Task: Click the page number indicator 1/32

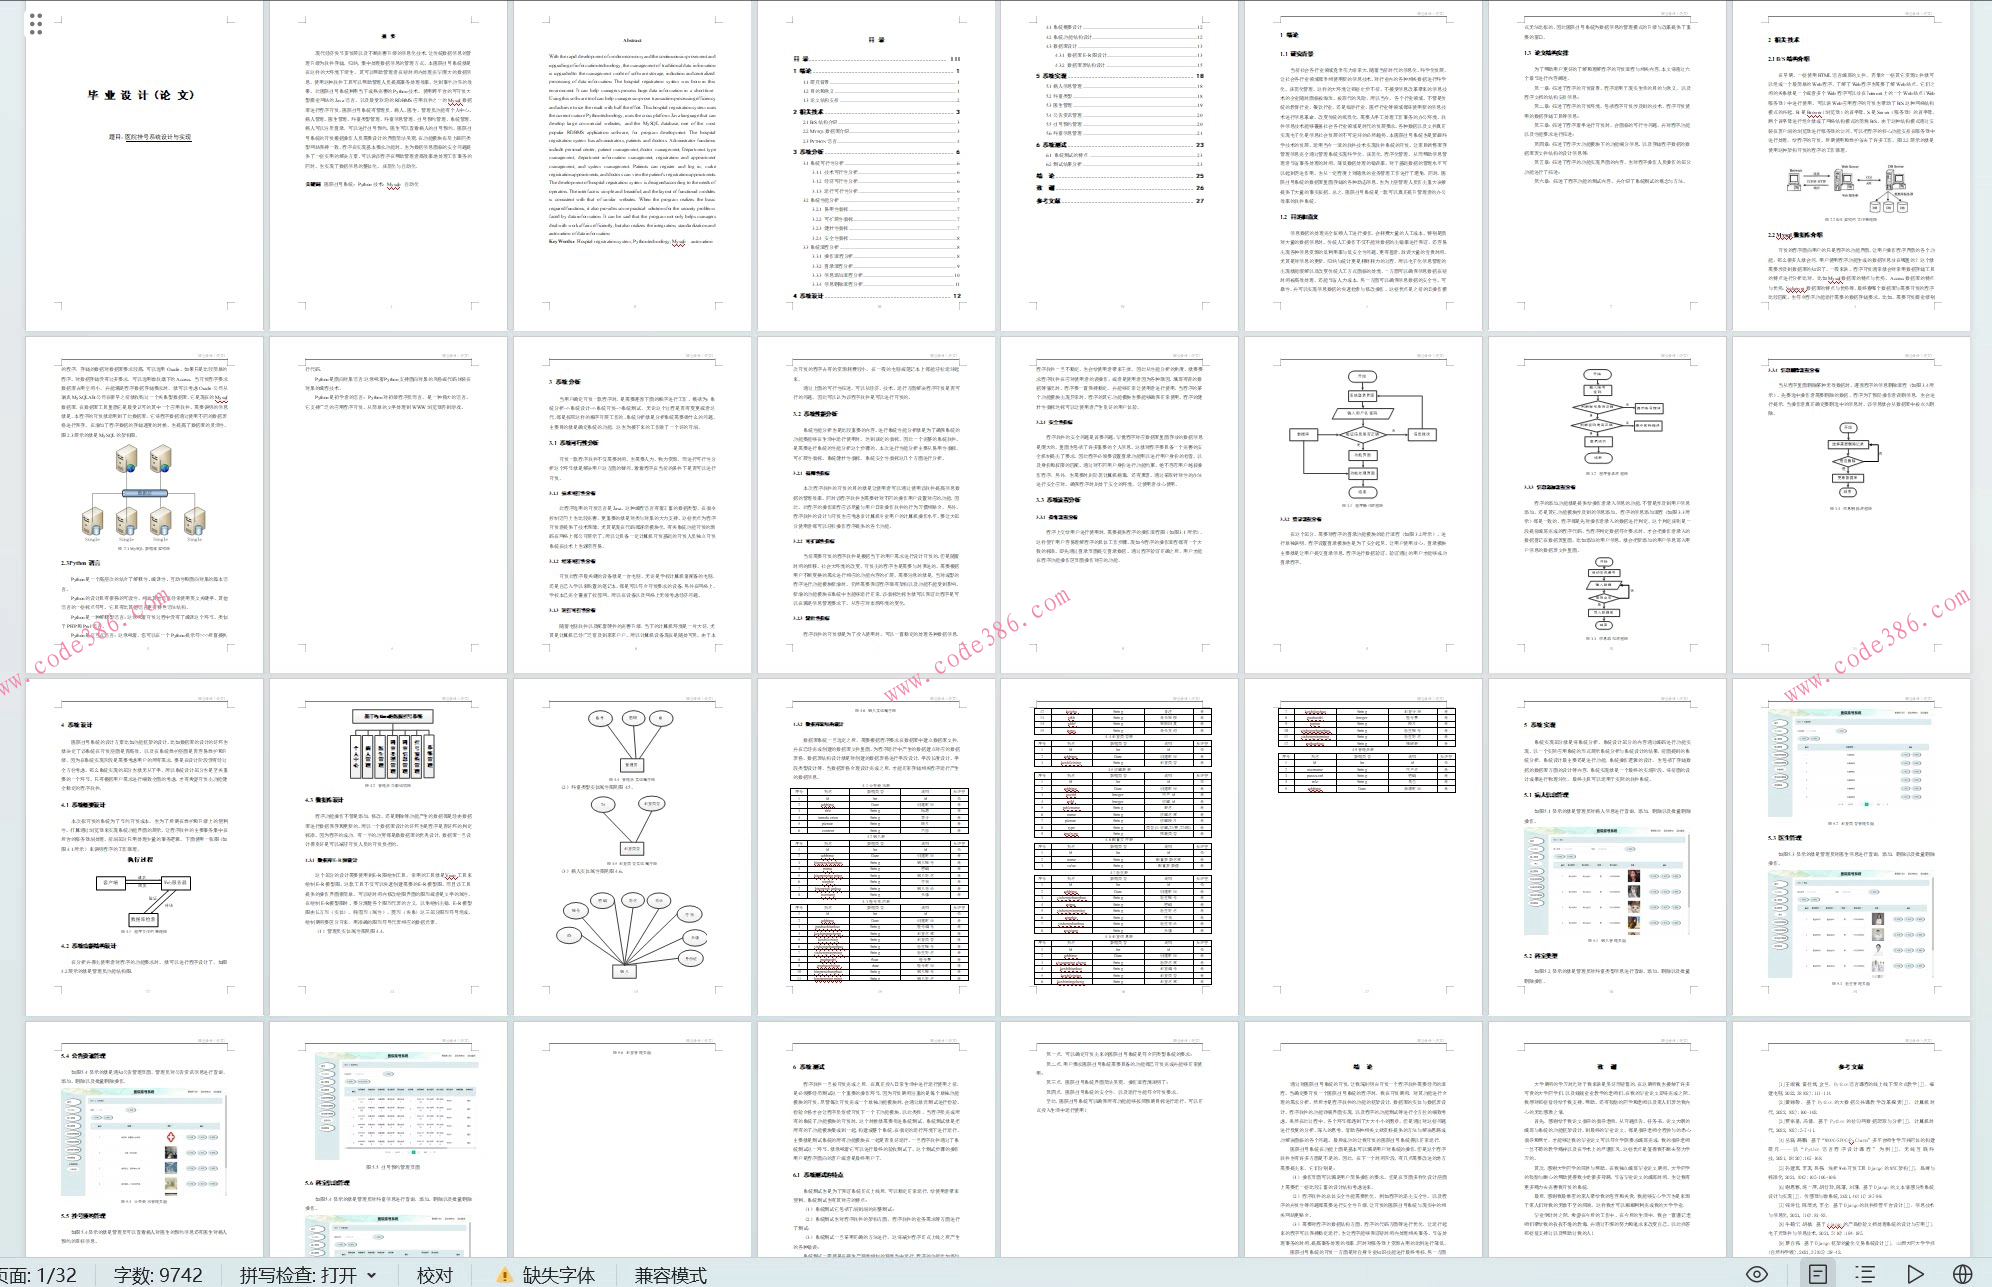Action: (38, 1275)
